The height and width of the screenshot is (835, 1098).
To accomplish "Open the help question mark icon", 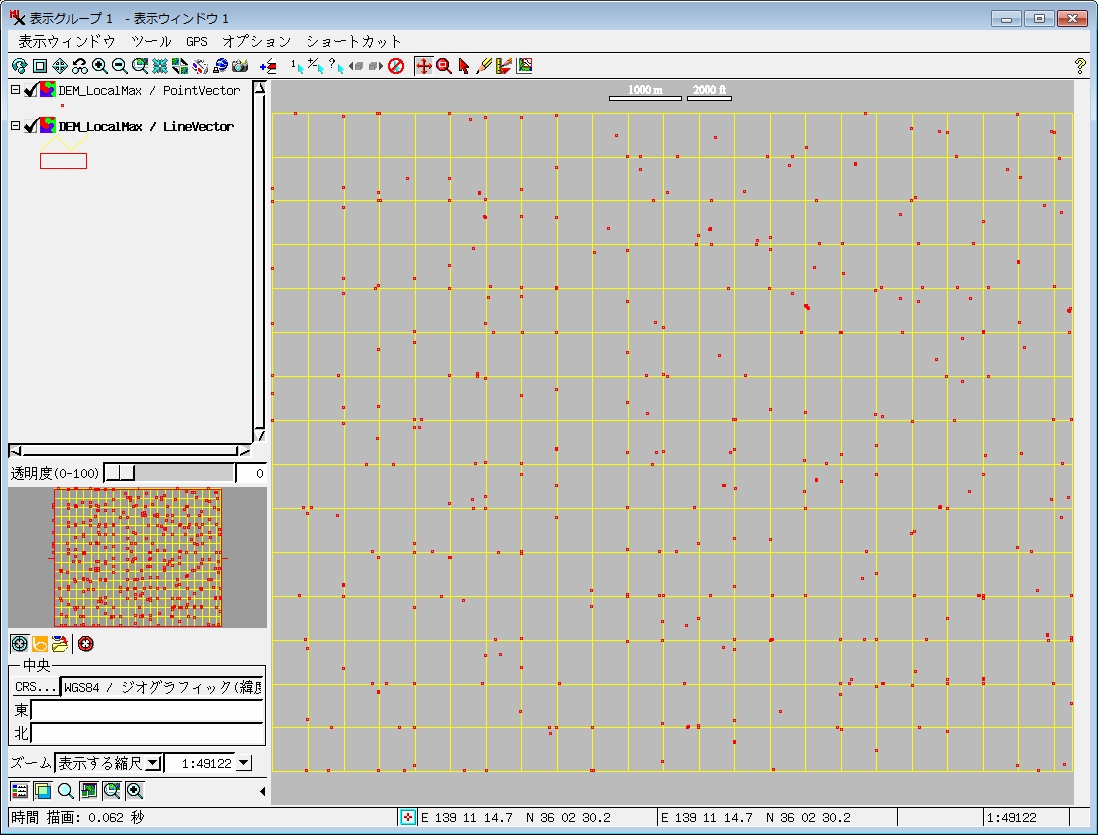I will click(x=1080, y=66).
